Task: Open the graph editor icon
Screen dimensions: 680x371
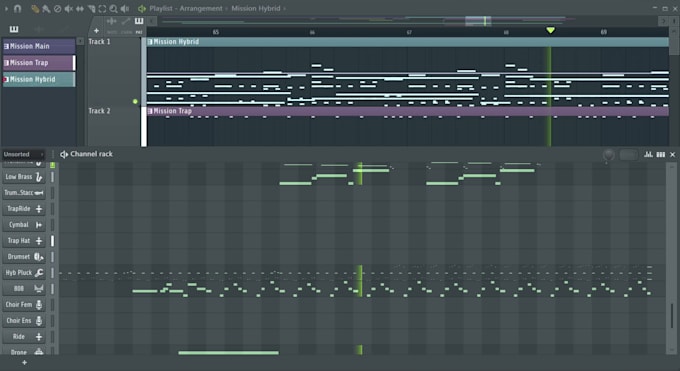Action: (x=648, y=154)
